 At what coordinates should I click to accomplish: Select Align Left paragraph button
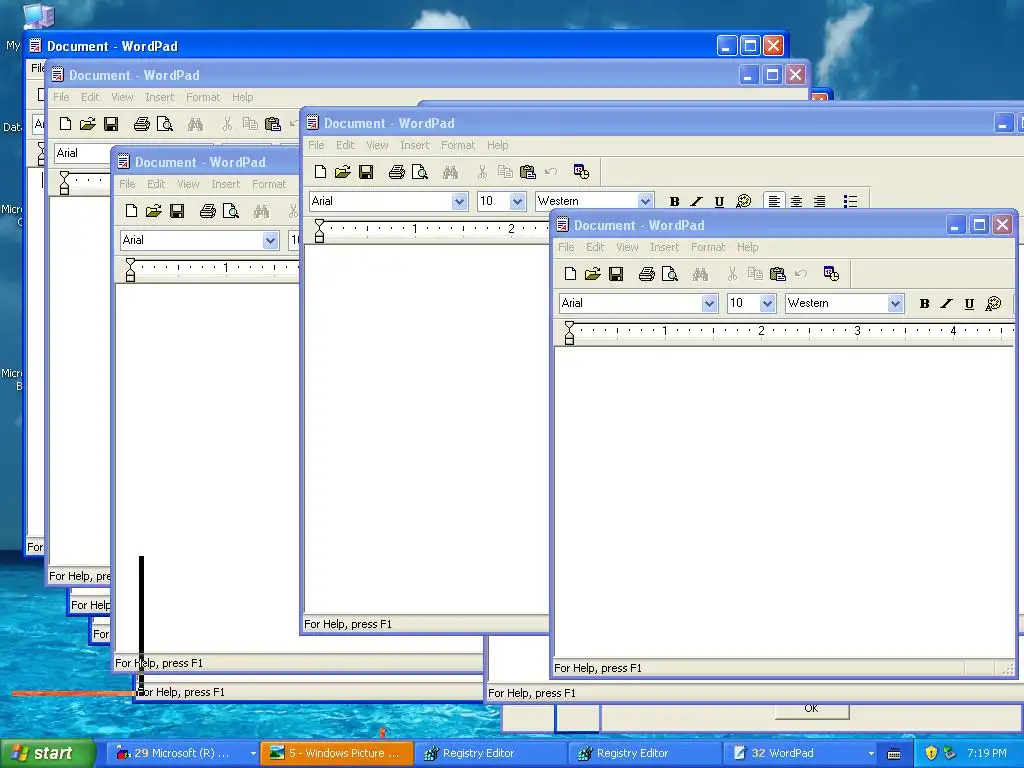(x=774, y=201)
